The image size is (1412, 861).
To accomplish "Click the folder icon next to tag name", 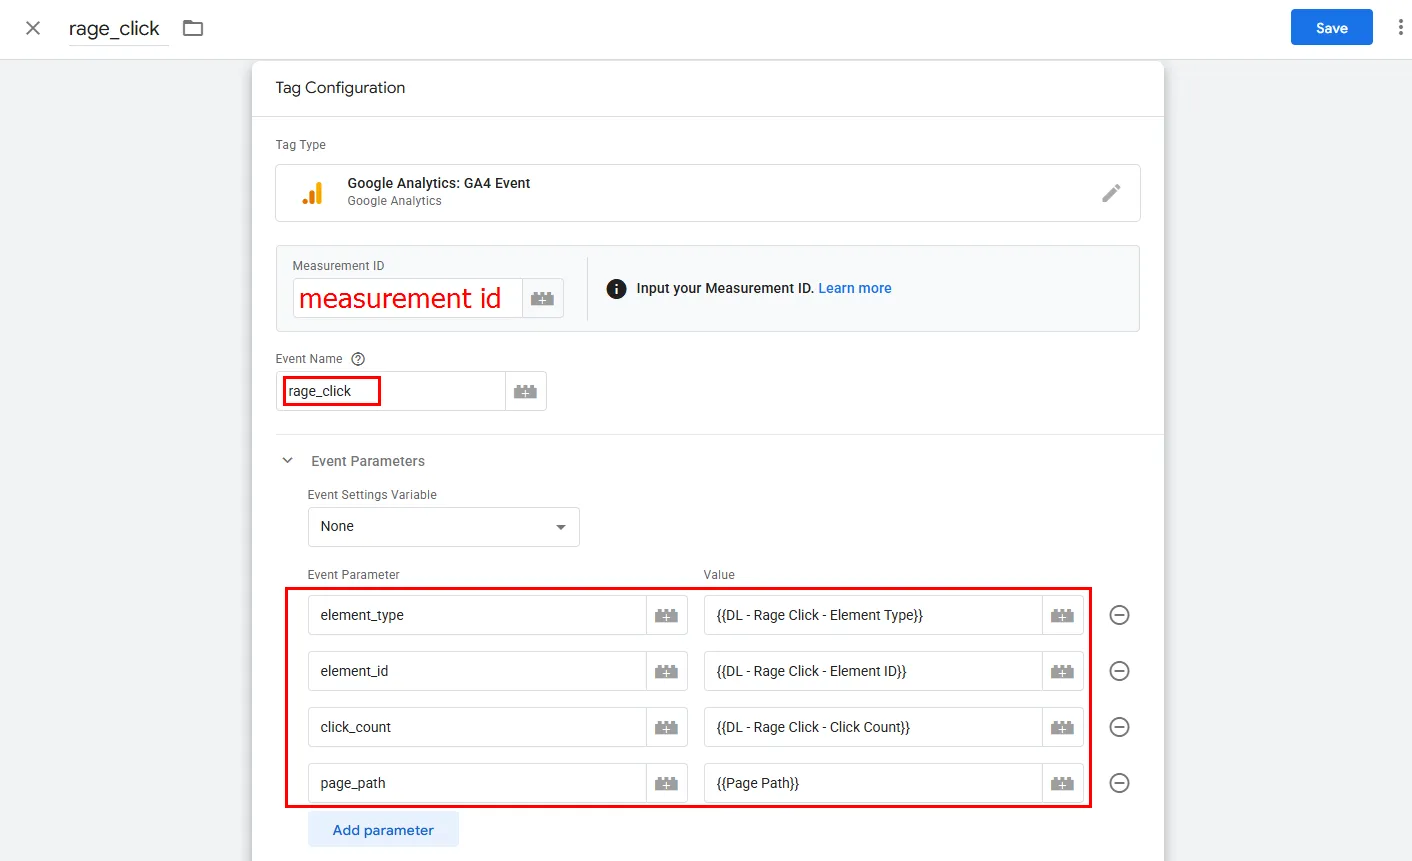I will click(193, 29).
